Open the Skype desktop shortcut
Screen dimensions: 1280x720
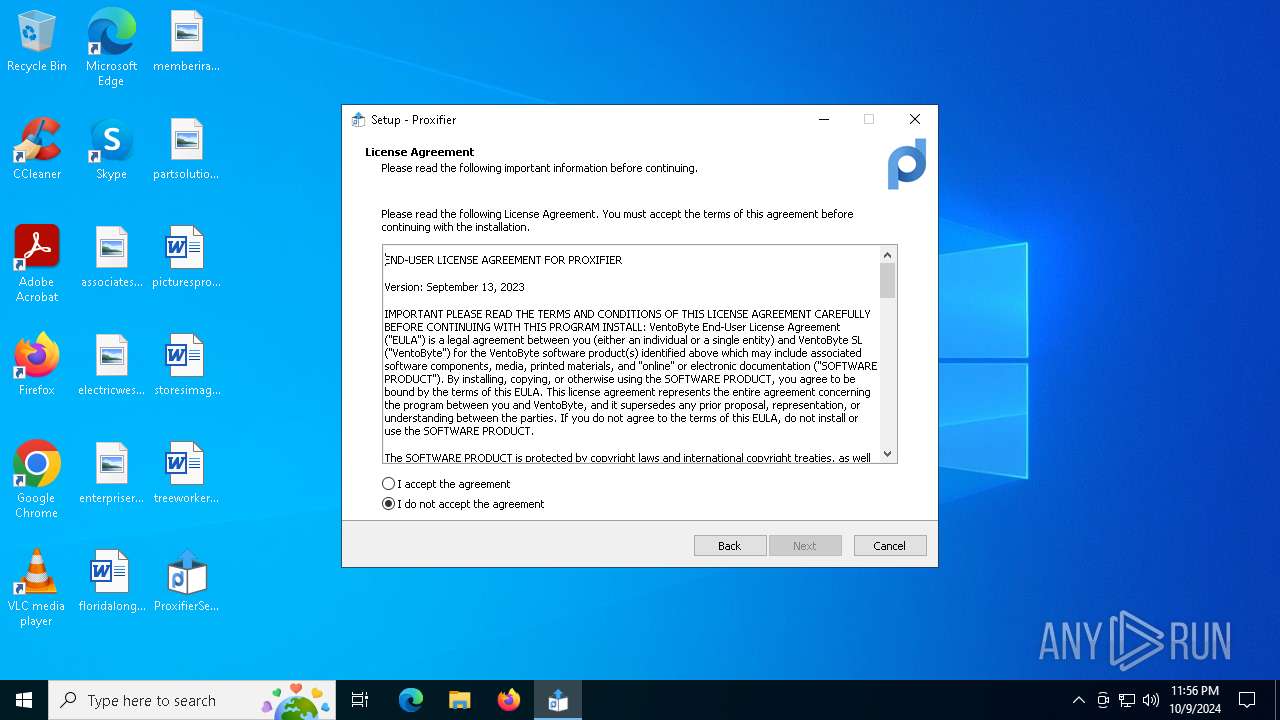click(x=111, y=150)
